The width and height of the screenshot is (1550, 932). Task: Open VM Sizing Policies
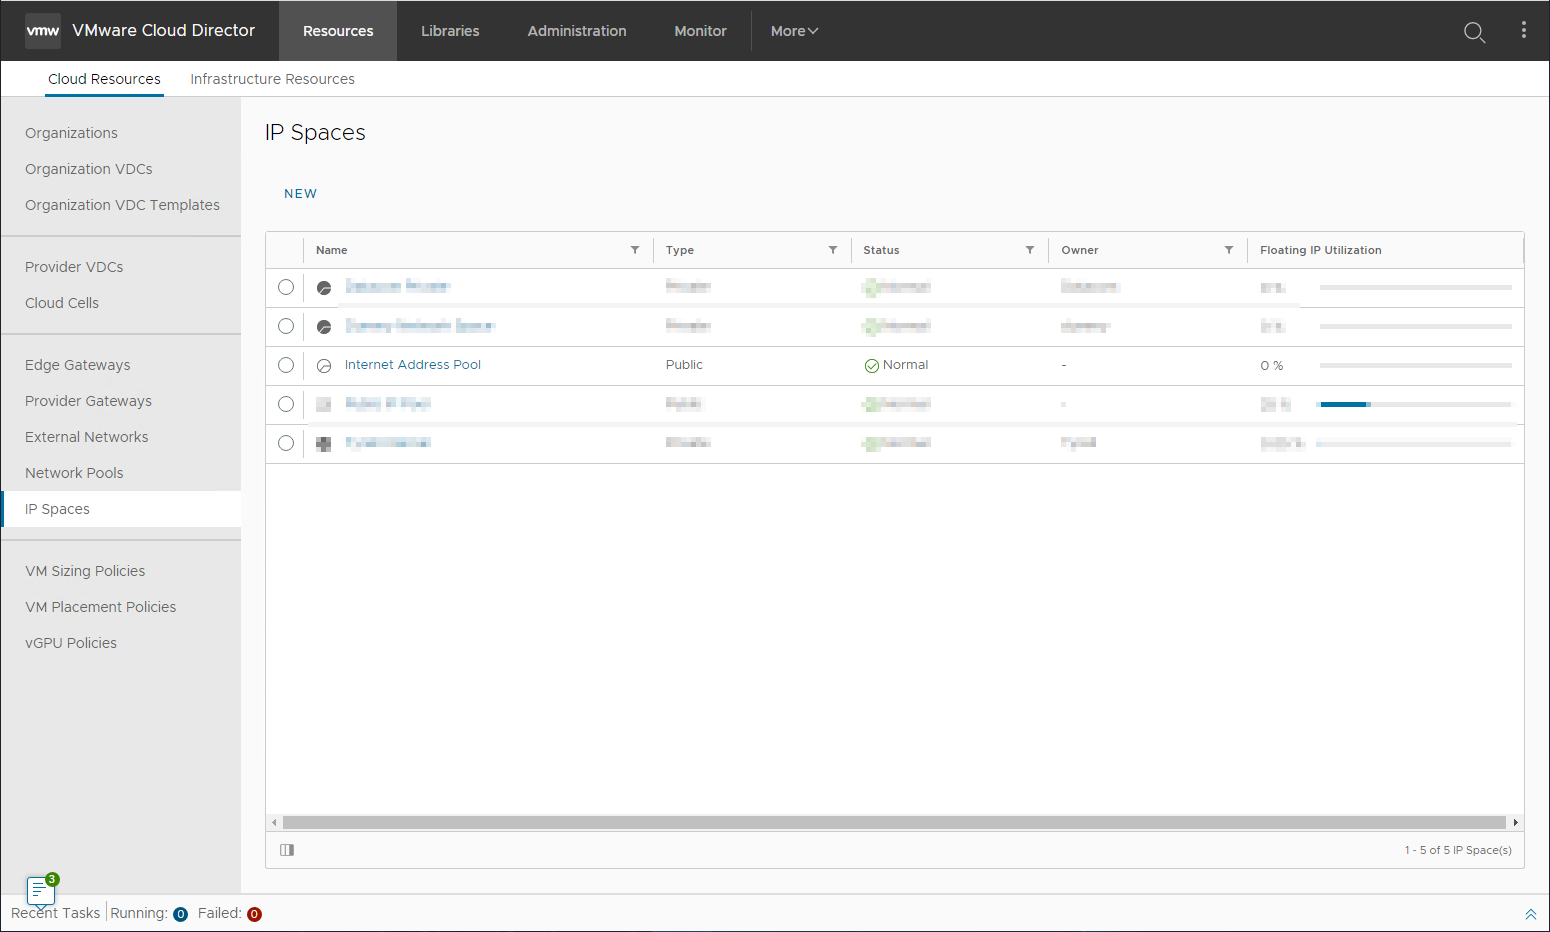tap(85, 571)
